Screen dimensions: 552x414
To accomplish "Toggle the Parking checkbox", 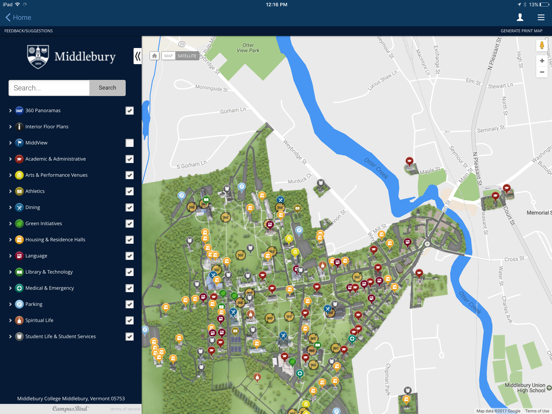I will pyautogui.click(x=130, y=304).
